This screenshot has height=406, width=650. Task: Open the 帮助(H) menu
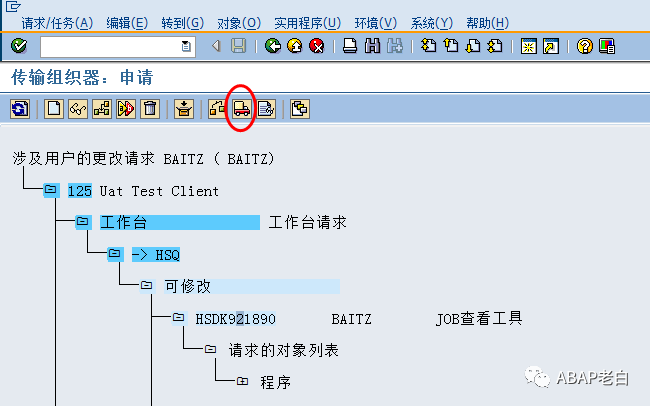pyautogui.click(x=488, y=23)
